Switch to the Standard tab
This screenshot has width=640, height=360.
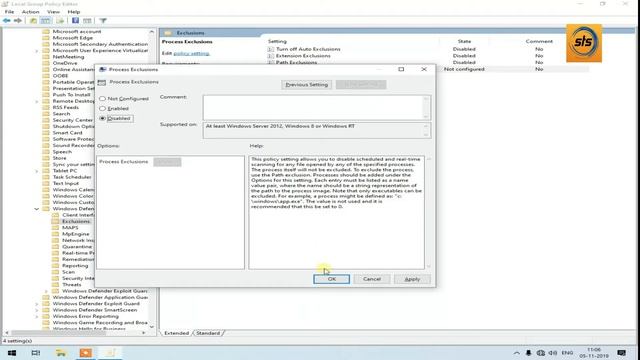click(208, 333)
